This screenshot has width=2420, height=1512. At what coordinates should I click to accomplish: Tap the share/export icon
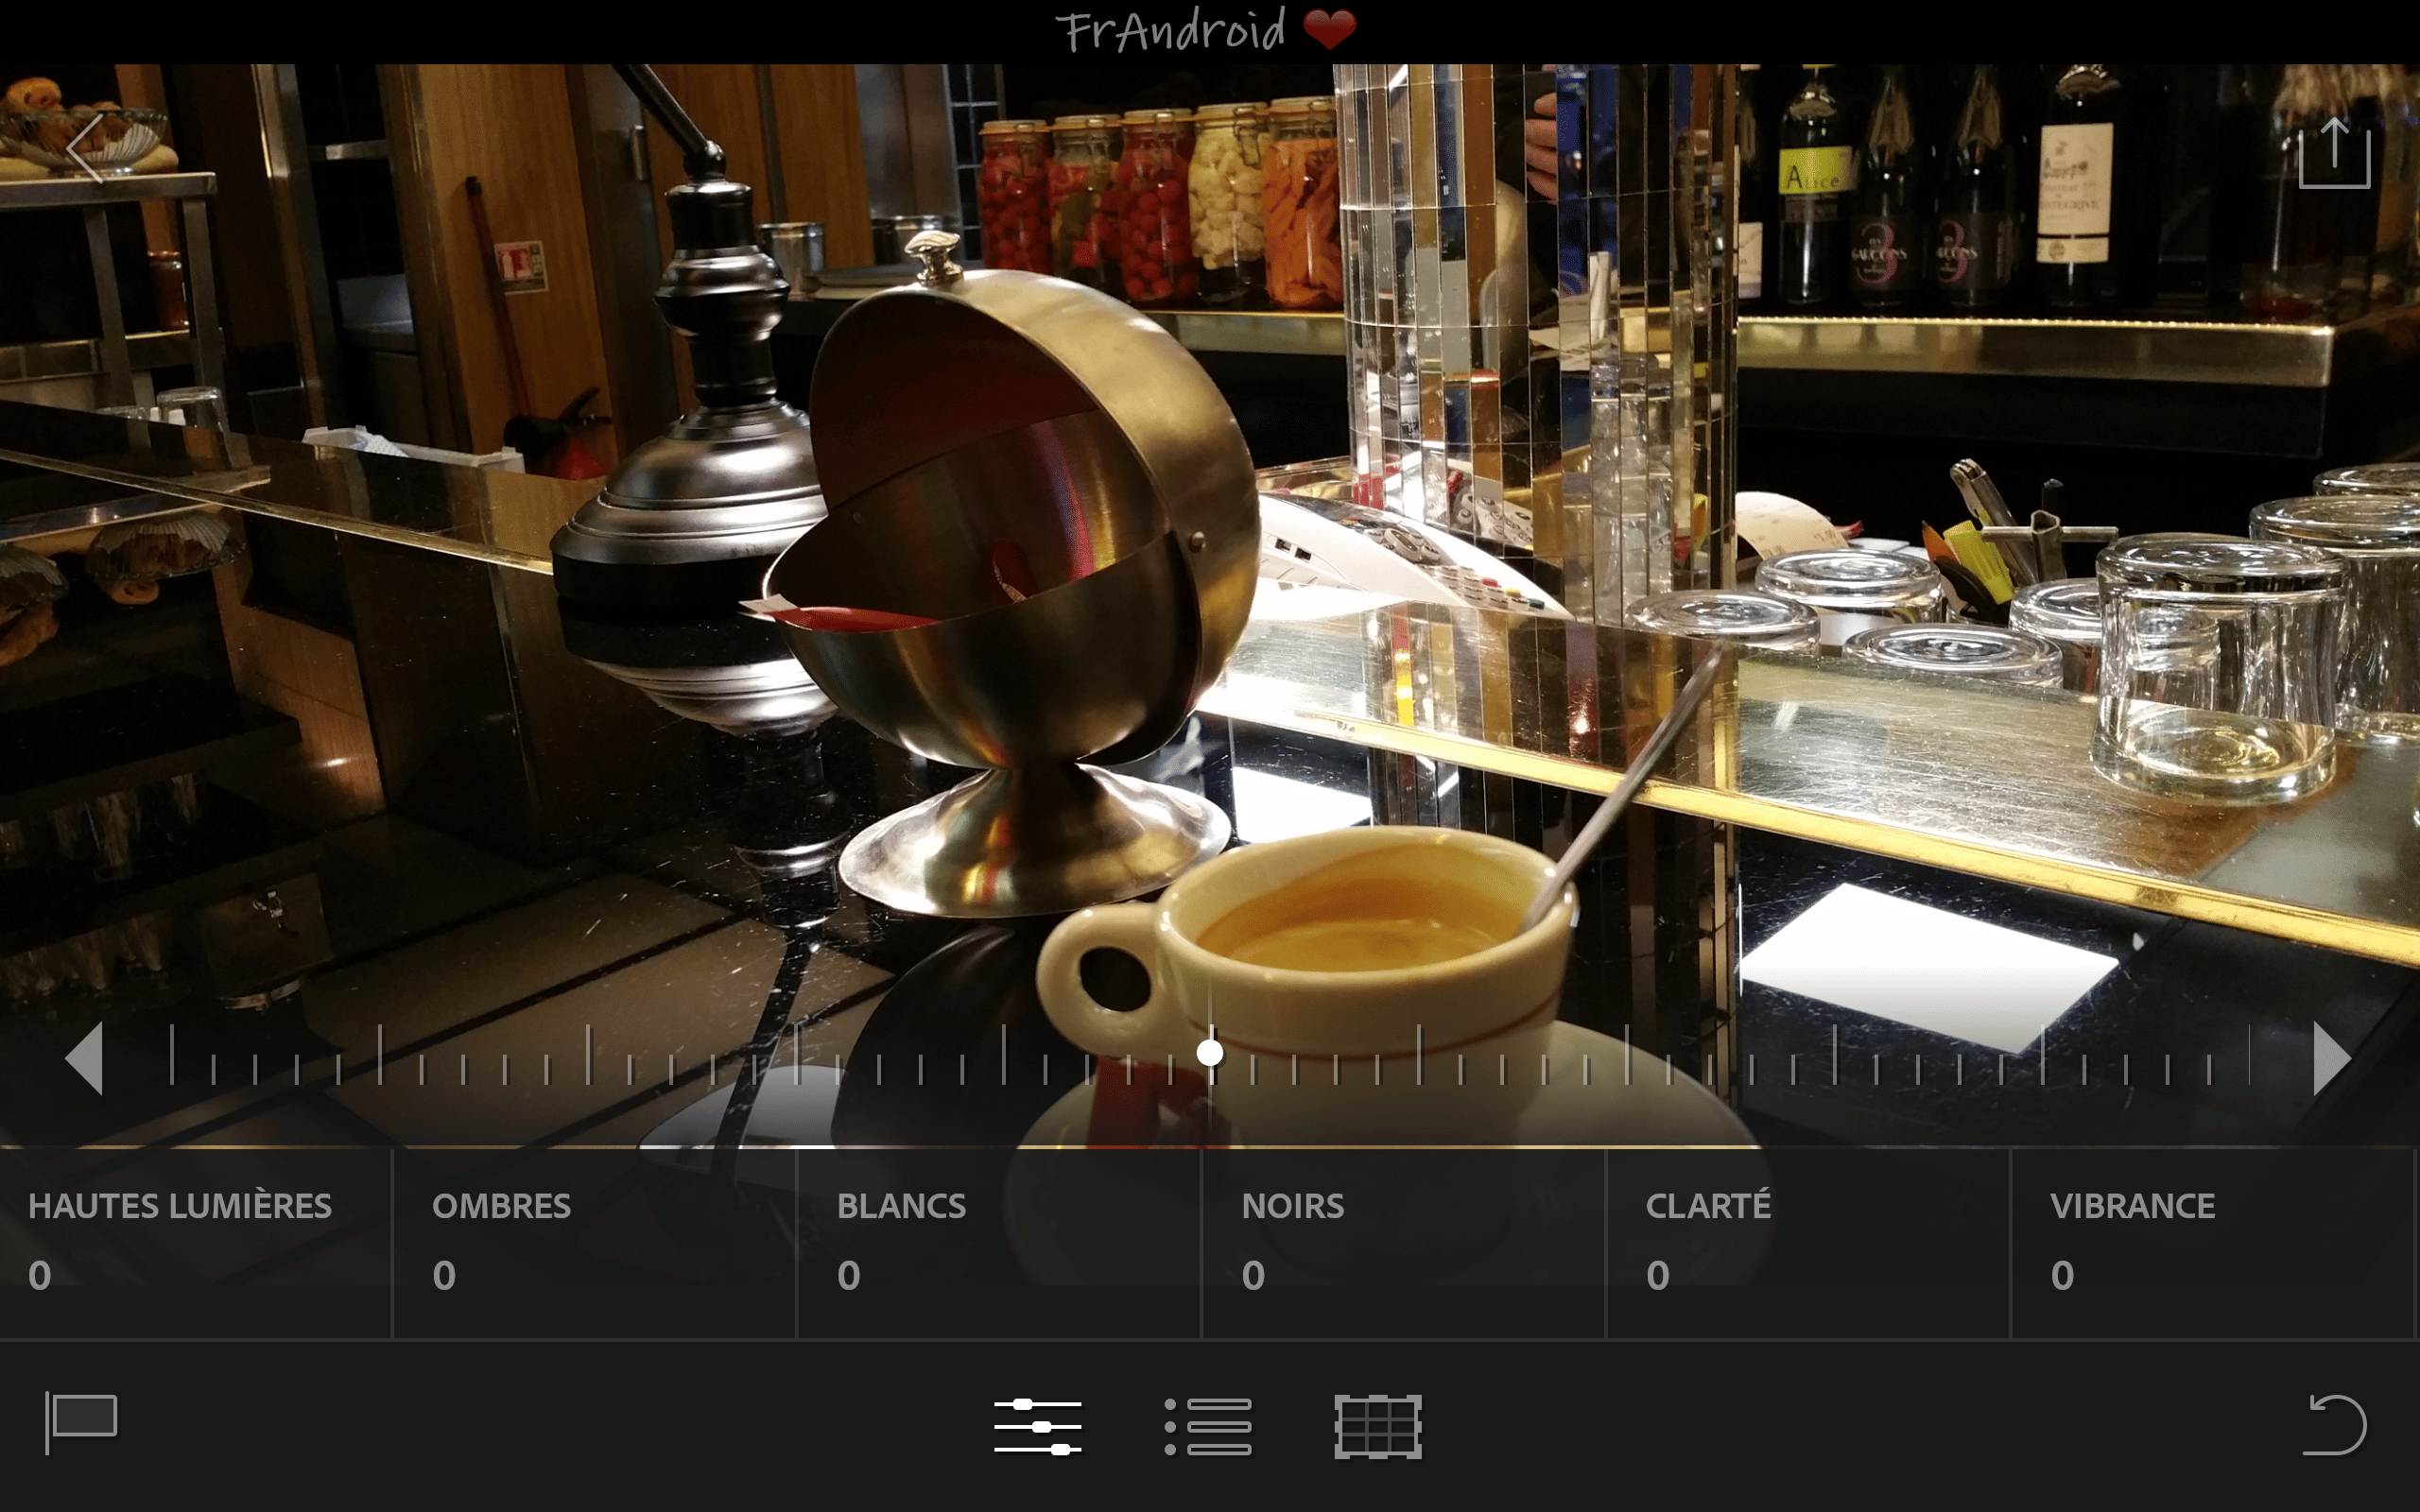click(x=2334, y=153)
